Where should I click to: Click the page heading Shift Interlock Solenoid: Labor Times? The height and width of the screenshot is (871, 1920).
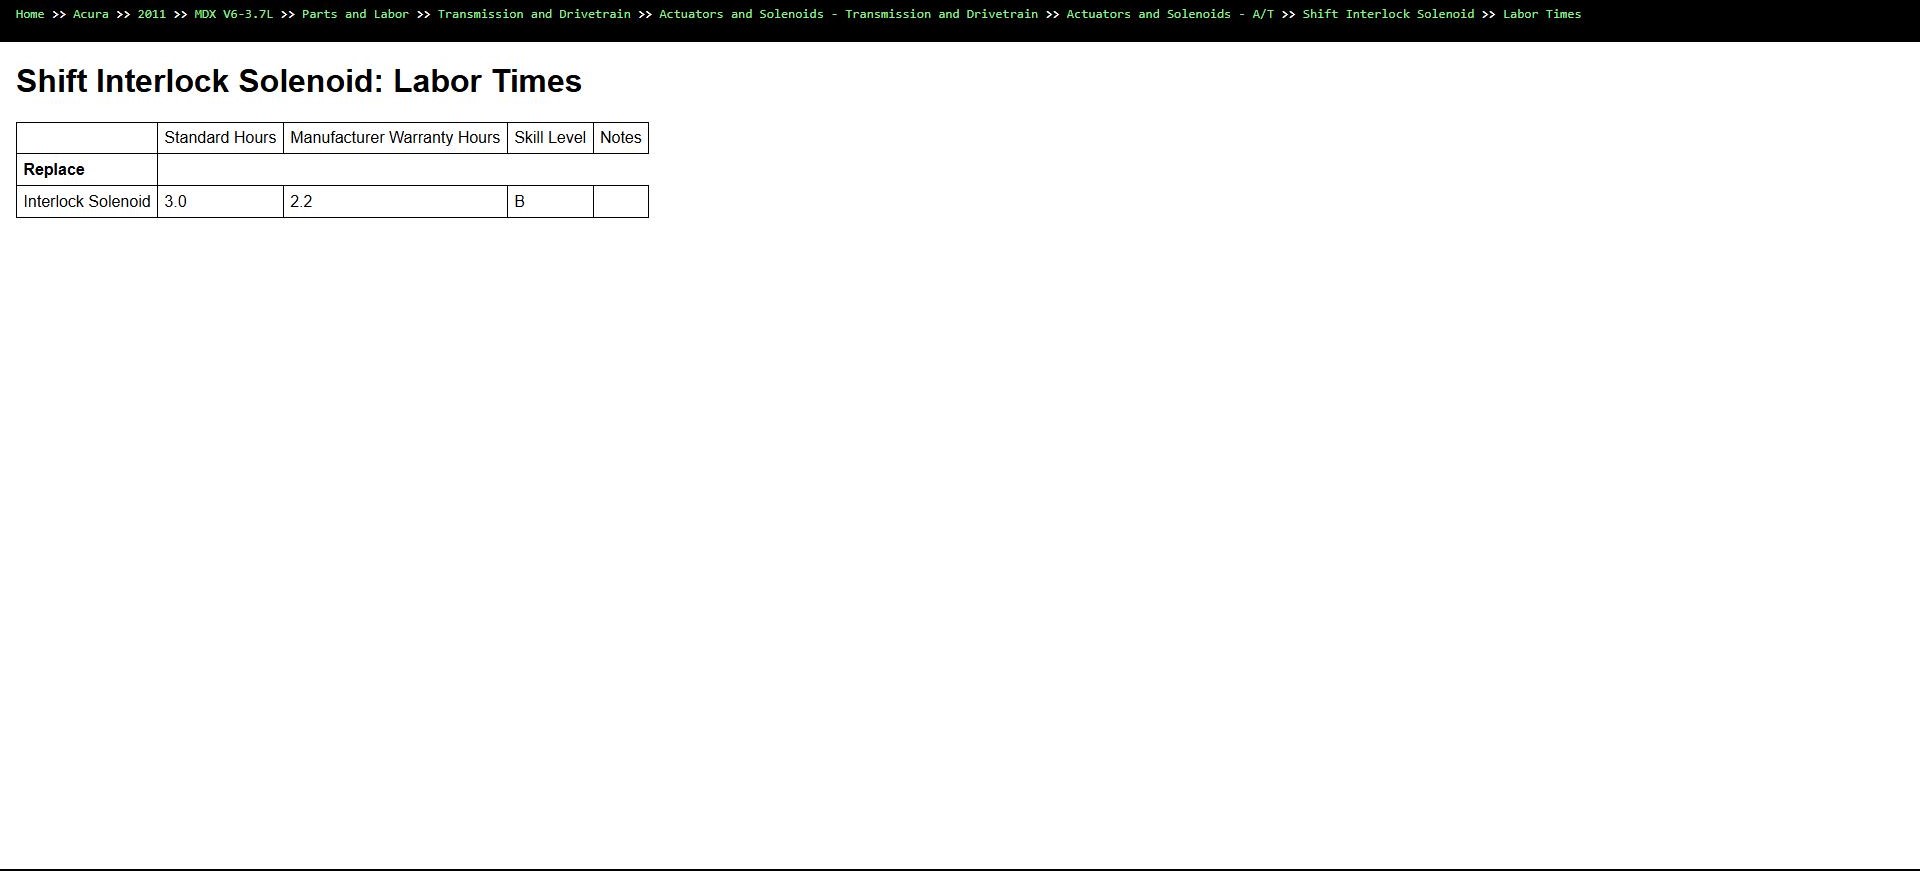coord(299,81)
